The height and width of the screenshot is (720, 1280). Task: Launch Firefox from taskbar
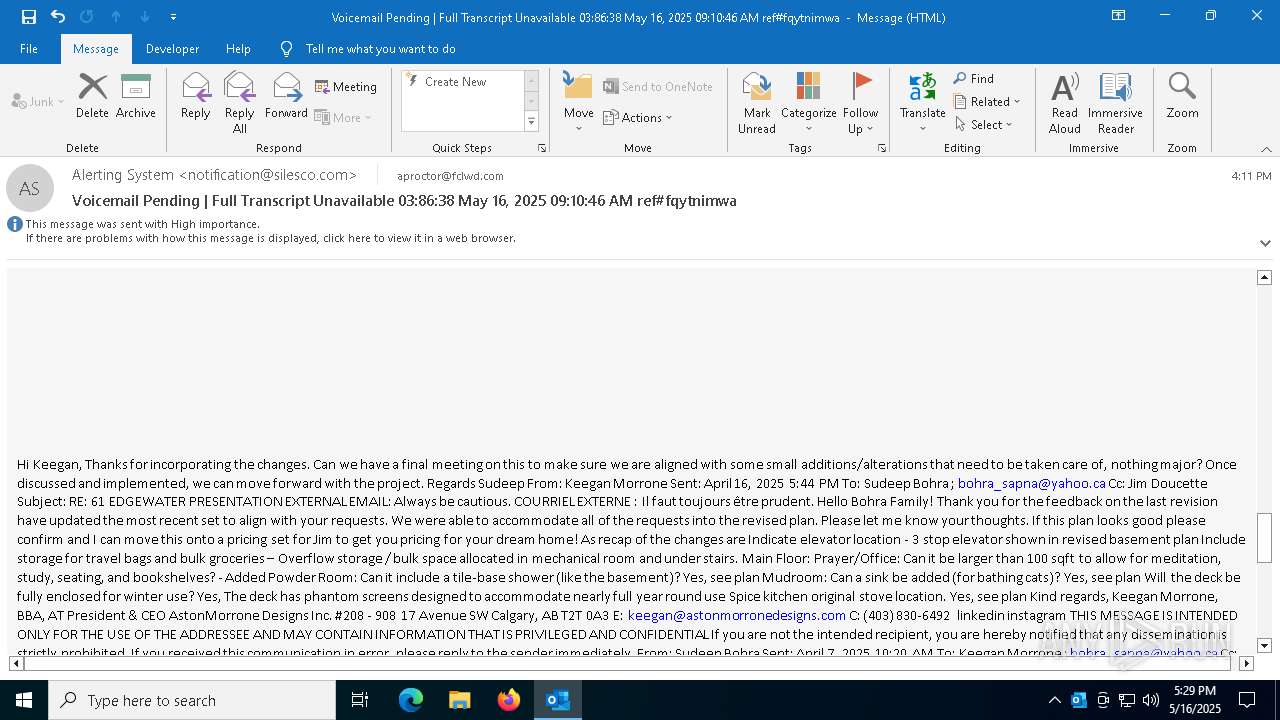[509, 700]
